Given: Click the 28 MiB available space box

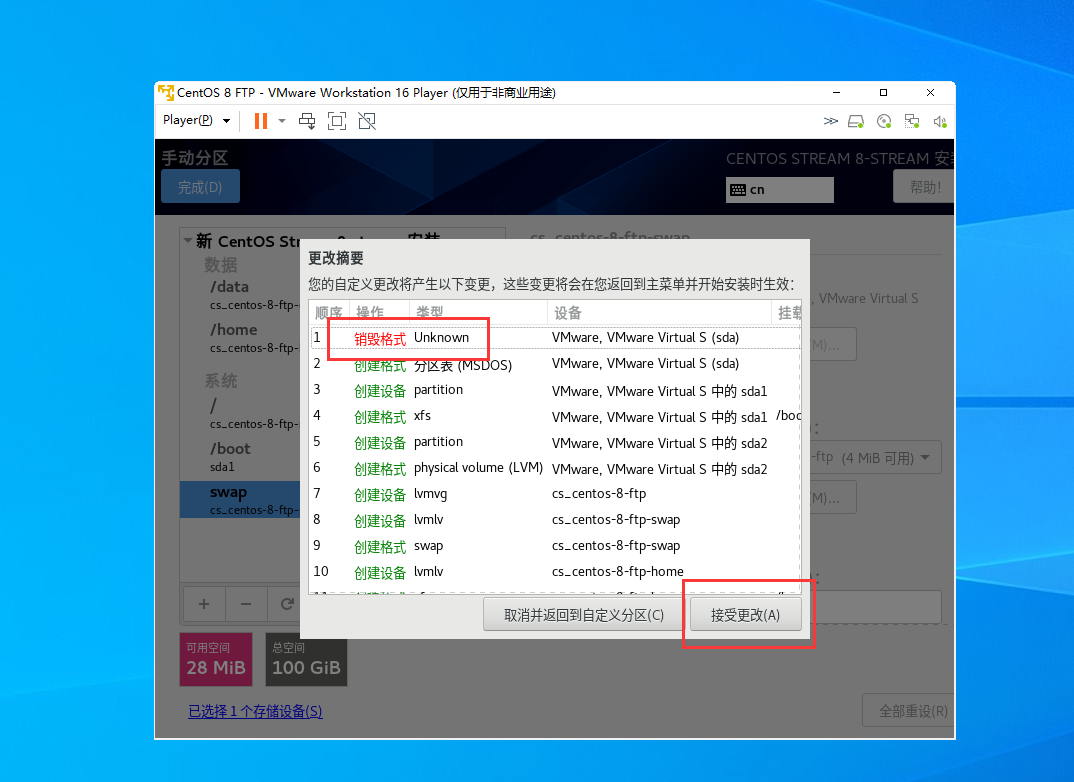Looking at the screenshot, I should [x=216, y=659].
